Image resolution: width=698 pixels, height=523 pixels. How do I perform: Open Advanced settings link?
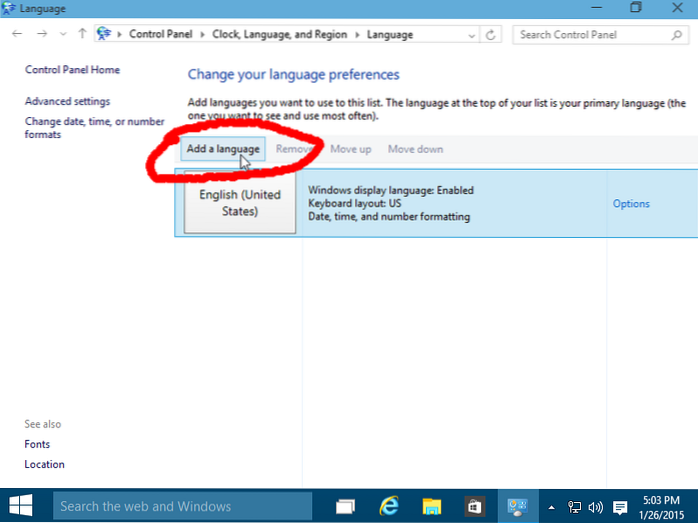[67, 101]
